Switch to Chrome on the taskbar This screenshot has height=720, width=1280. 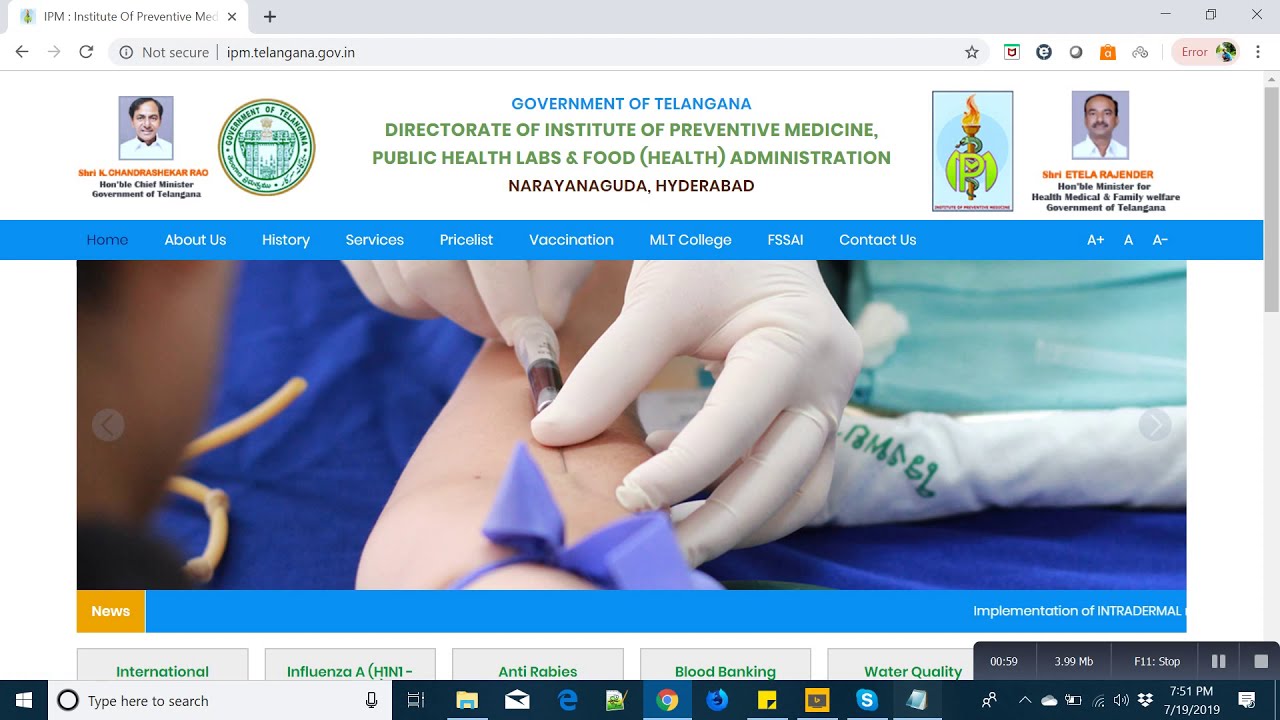666,700
